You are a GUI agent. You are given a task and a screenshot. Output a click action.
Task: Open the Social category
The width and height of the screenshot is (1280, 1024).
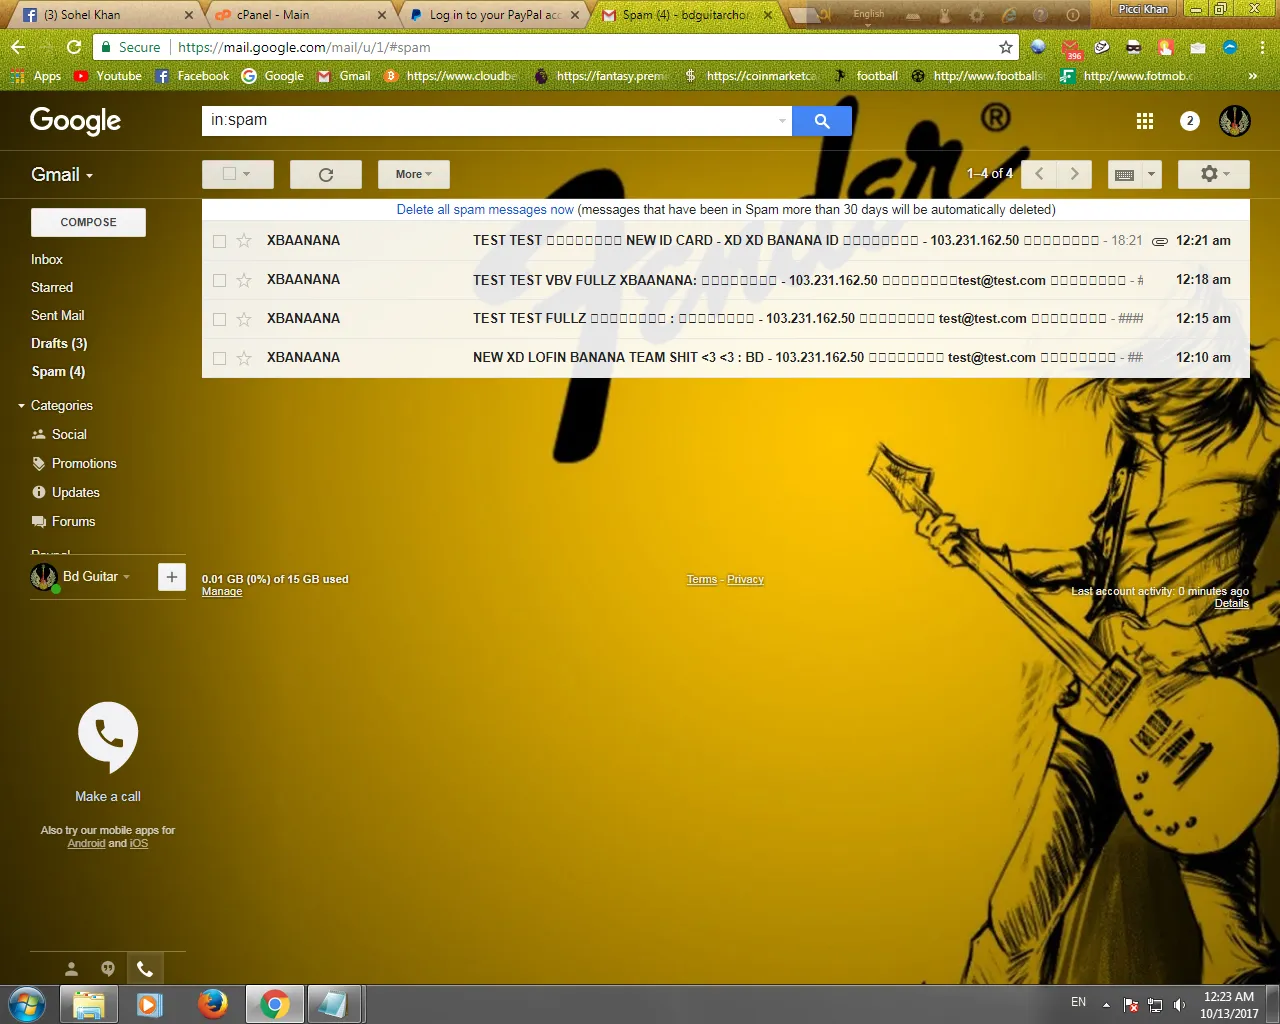[69, 434]
